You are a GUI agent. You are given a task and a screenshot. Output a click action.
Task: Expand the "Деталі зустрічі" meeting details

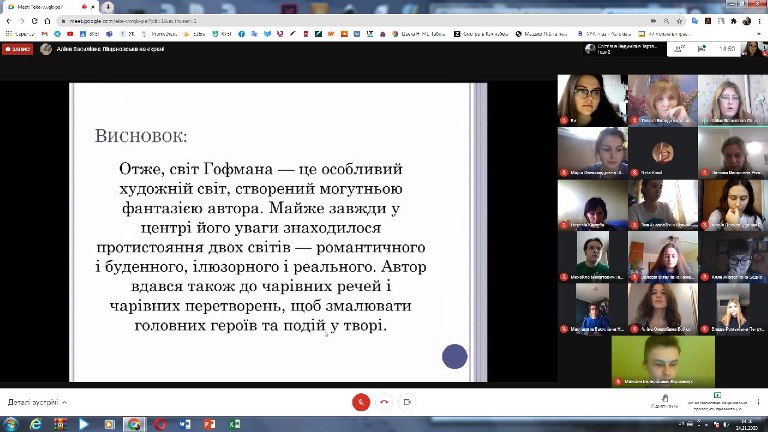tap(37, 402)
